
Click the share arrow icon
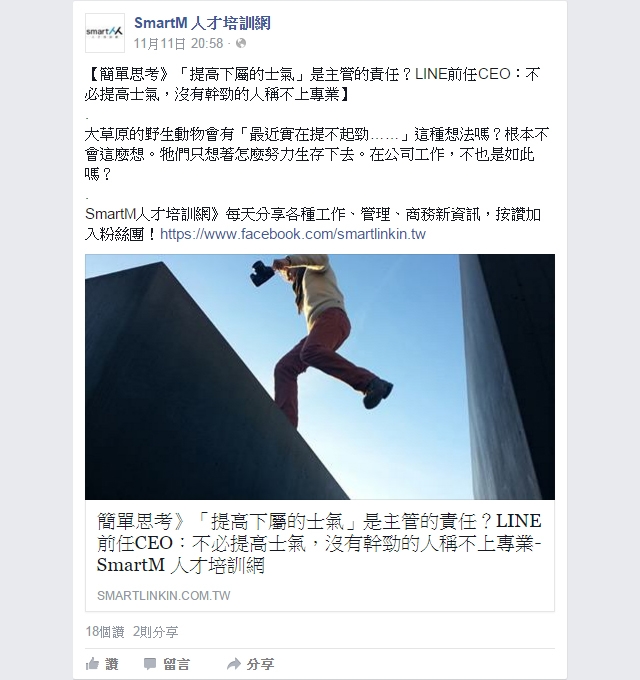(x=234, y=664)
